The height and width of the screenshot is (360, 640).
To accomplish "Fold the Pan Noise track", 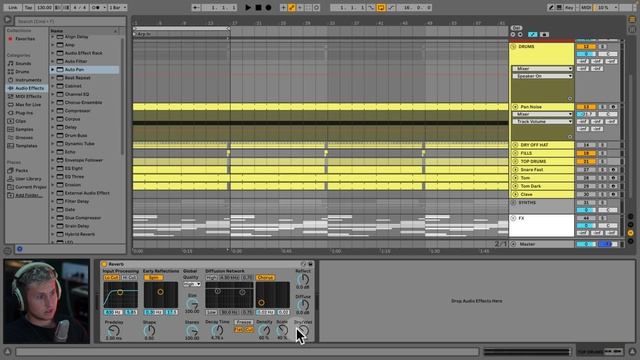I will 515,107.
